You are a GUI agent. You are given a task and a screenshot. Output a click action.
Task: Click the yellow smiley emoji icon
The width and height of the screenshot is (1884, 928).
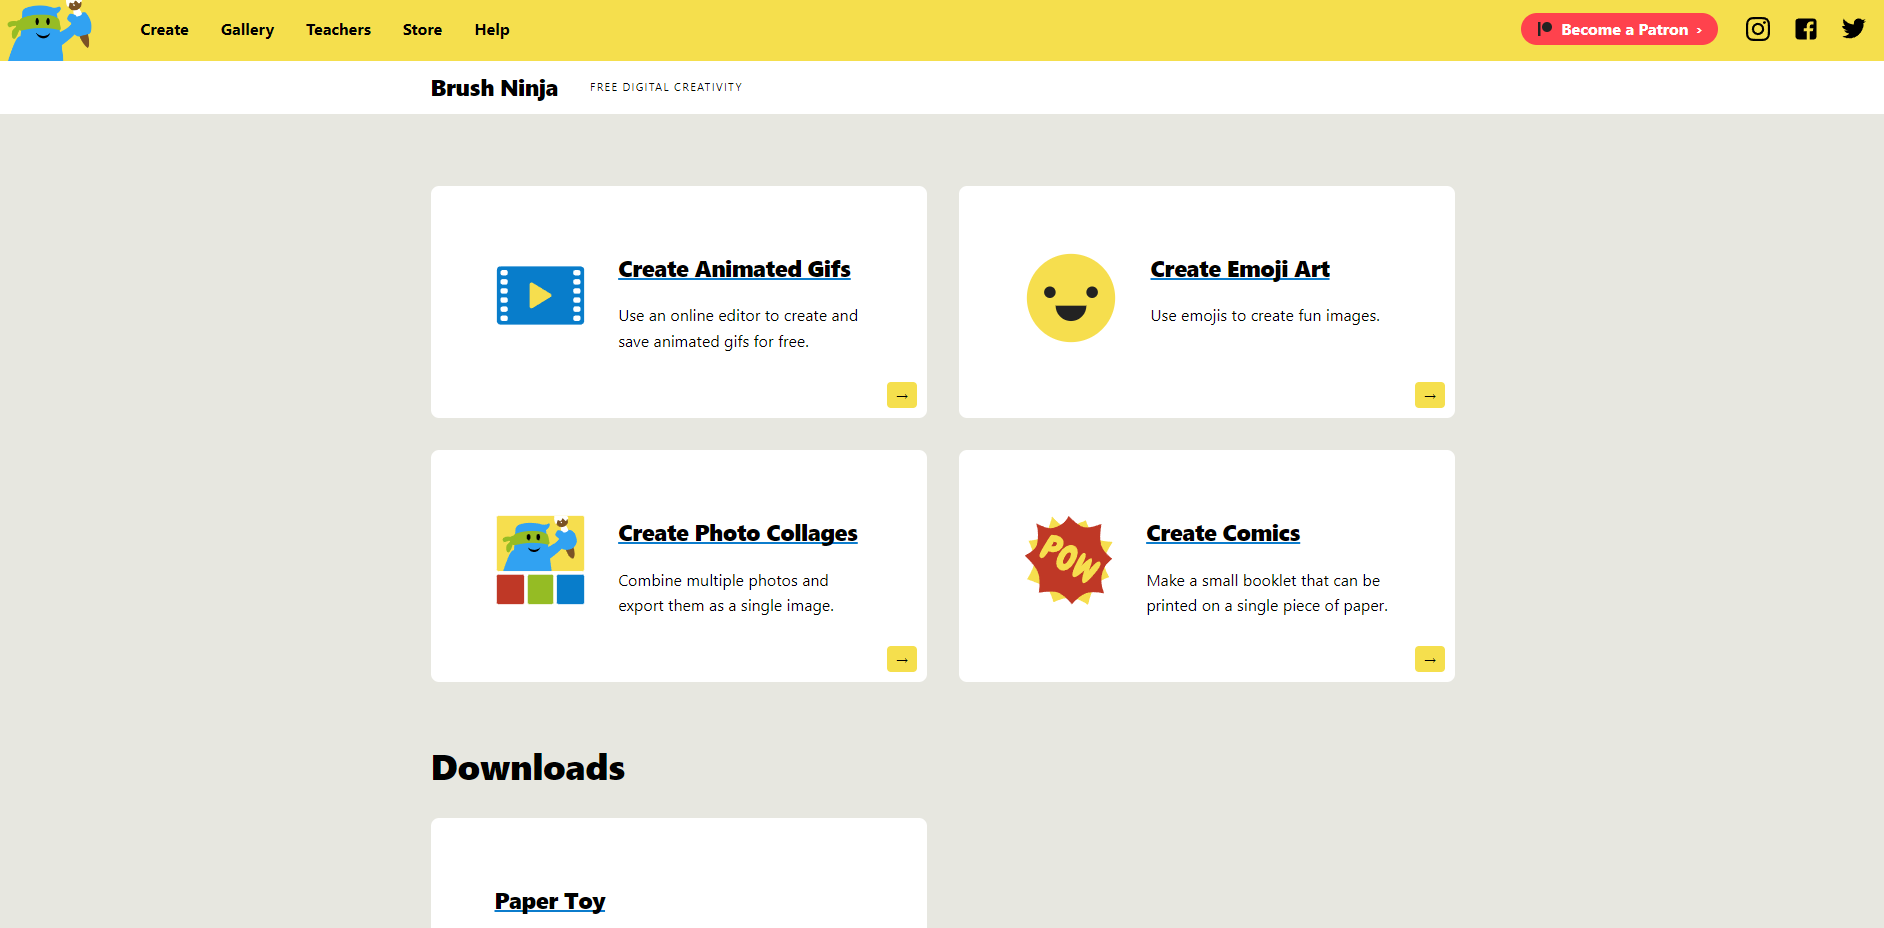pos(1070,298)
